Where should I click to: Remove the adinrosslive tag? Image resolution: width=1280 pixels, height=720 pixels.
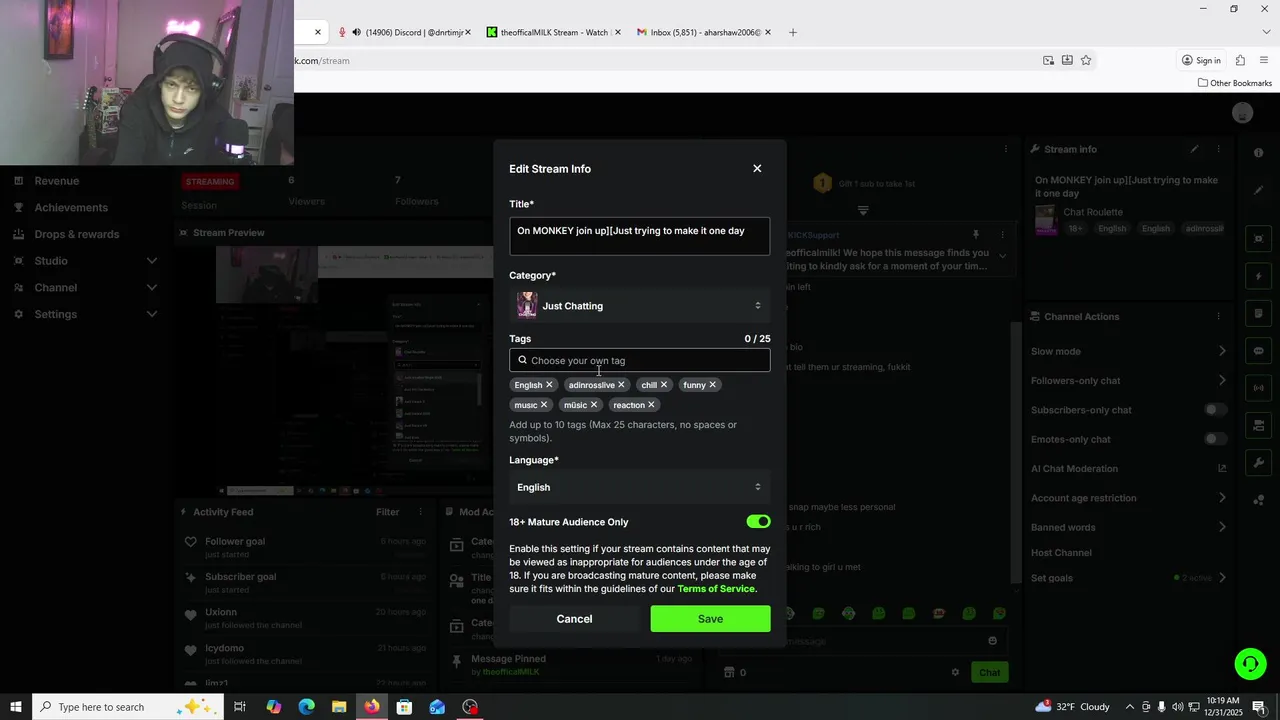[621, 385]
